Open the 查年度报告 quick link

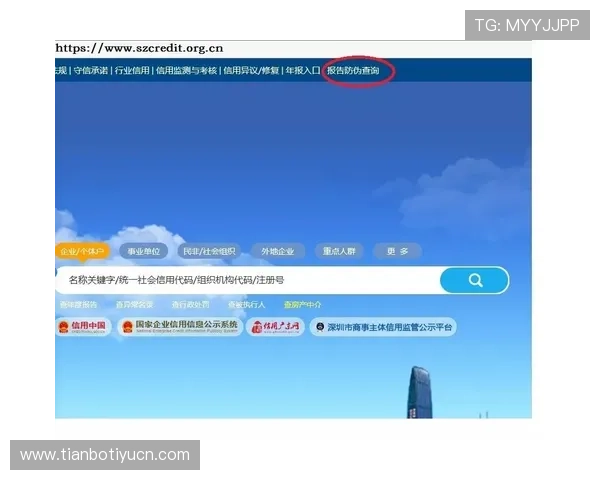coord(78,305)
